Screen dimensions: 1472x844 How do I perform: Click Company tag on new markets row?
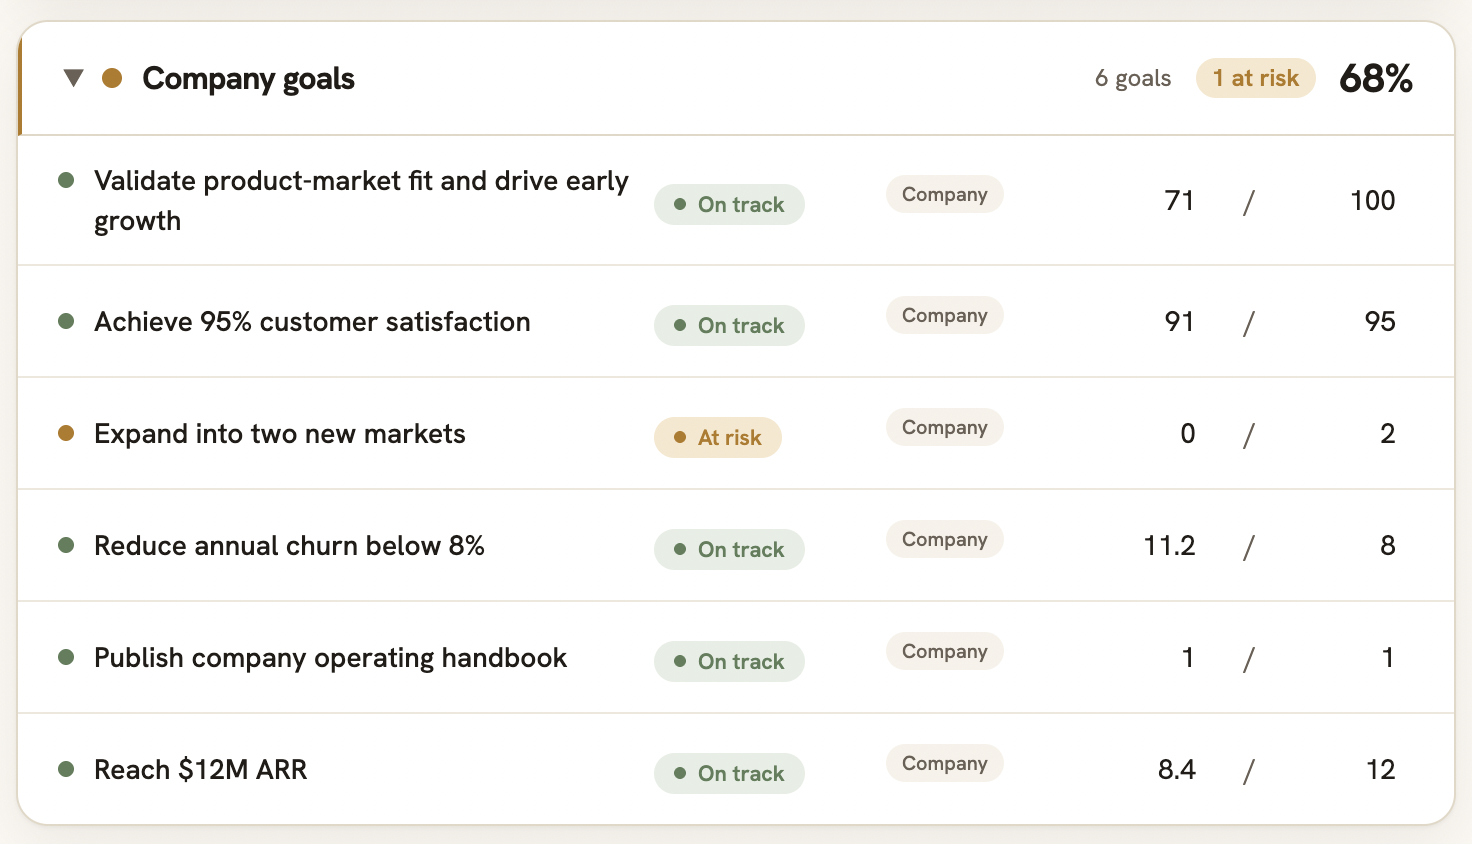coord(944,427)
